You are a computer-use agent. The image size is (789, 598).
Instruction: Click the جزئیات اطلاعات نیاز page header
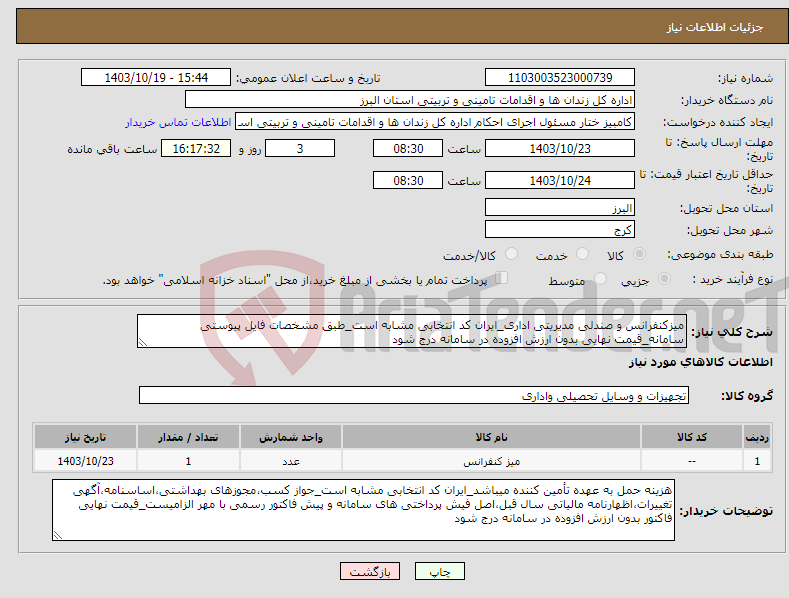(x=715, y=27)
